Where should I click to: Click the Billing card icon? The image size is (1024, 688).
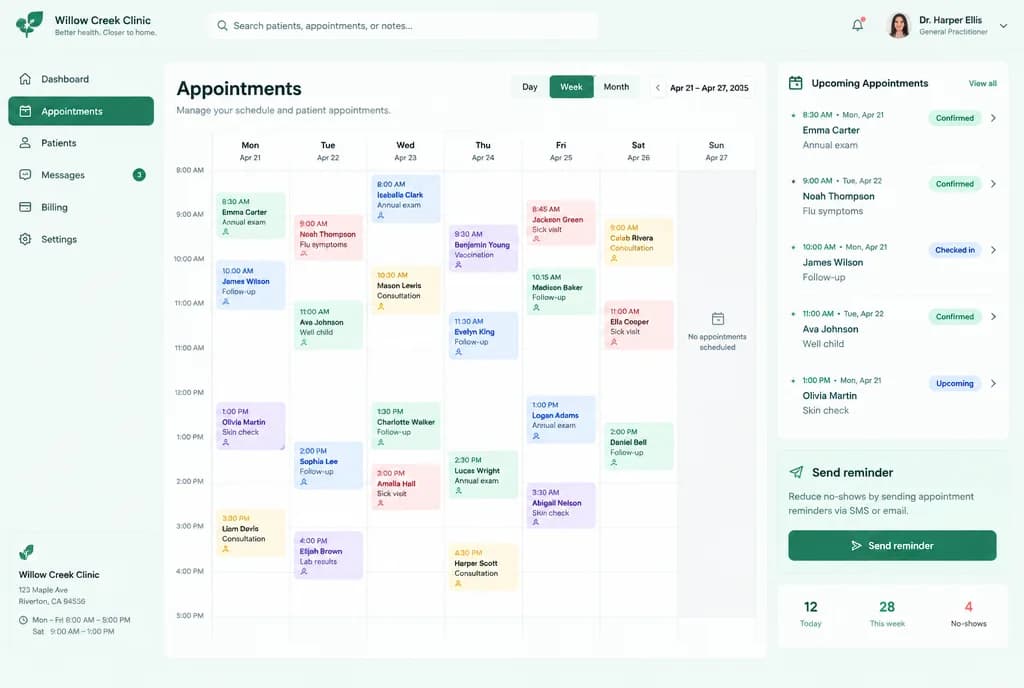(25, 207)
